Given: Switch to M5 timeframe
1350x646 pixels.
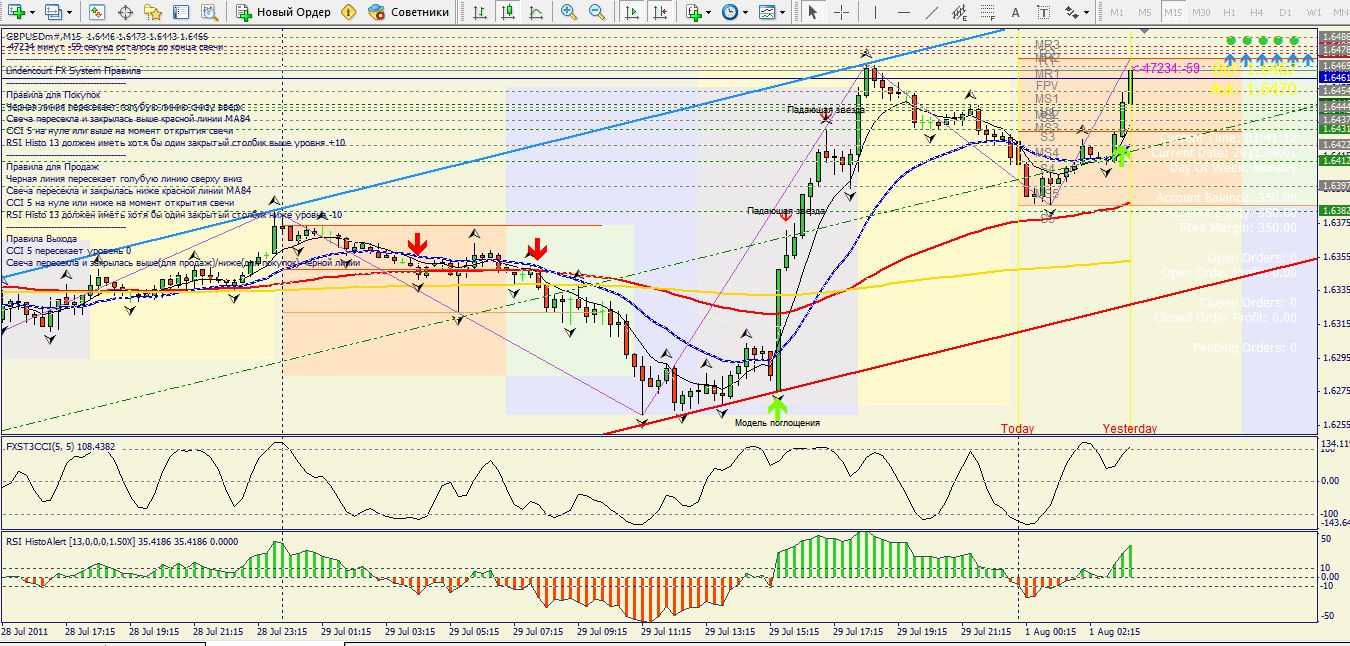Looking at the screenshot, I should tap(1145, 12).
